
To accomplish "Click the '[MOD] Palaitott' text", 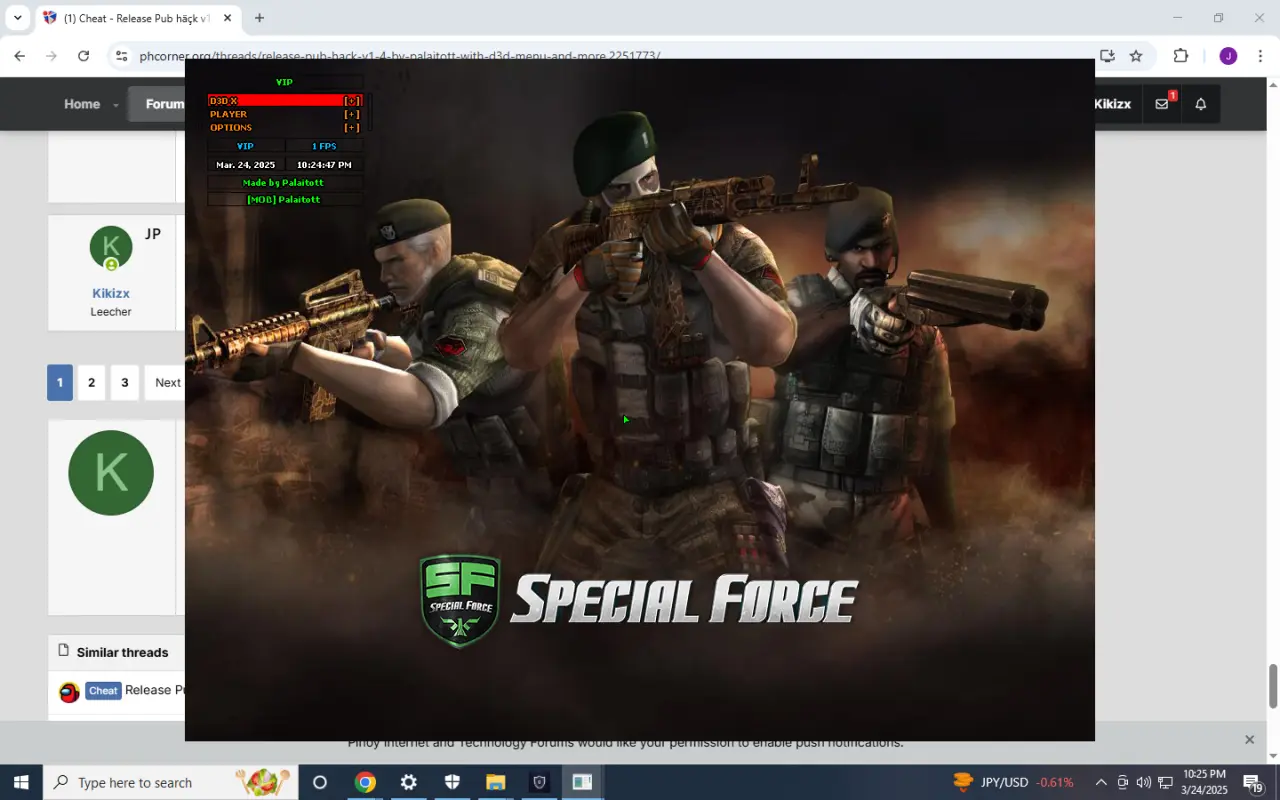I will tap(283, 200).
